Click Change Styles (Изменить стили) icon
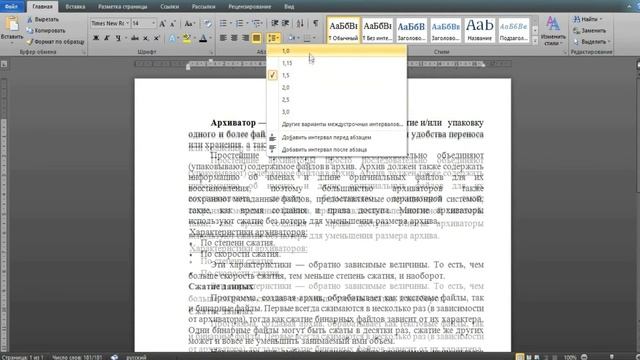Screen dimensions: 640x360 (553, 31)
